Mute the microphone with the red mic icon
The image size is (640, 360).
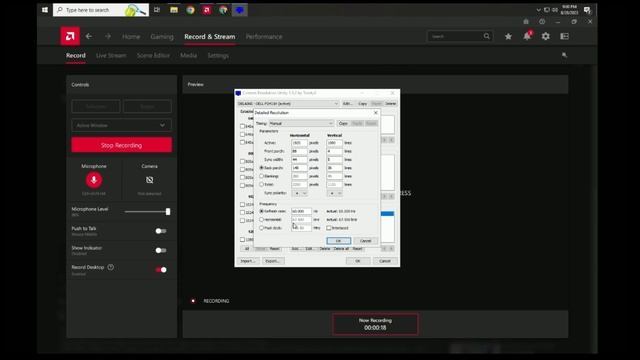click(94, 180)
